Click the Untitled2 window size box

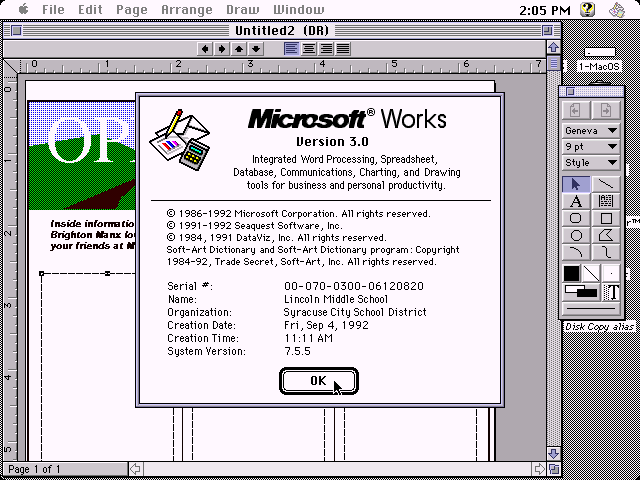coord(553,469)
